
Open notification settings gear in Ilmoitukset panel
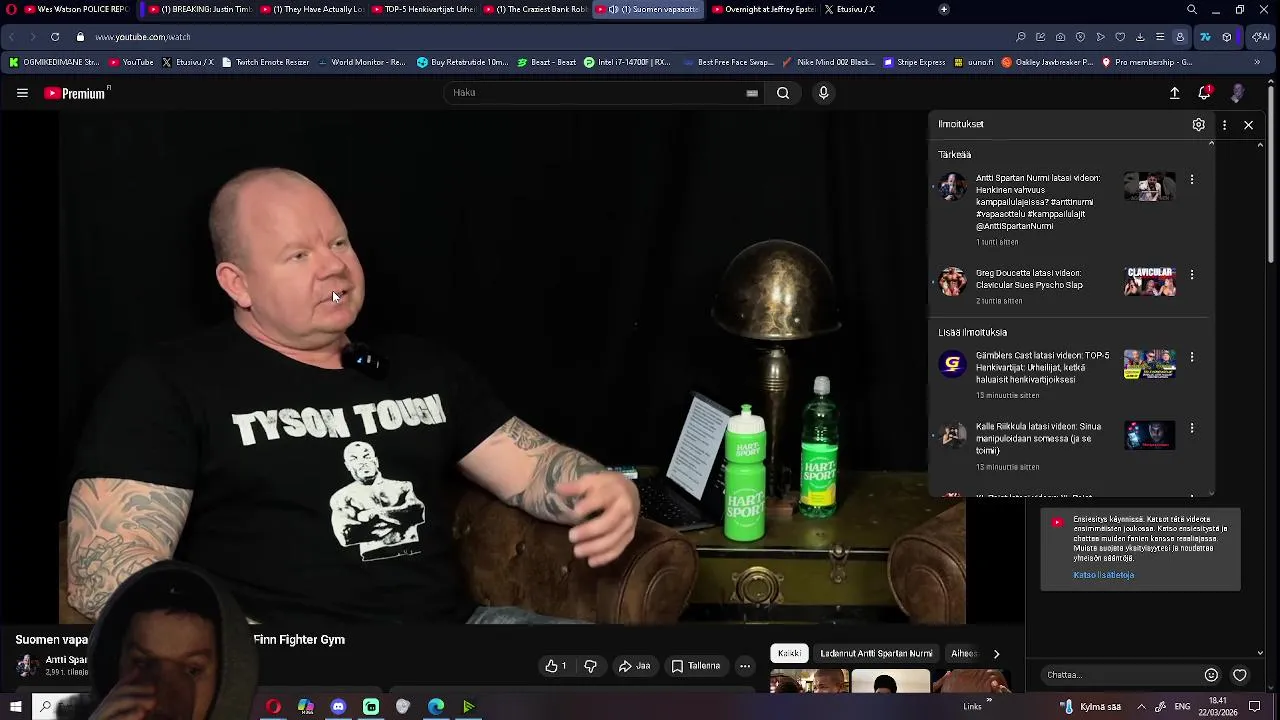[x=1198, y=125]
